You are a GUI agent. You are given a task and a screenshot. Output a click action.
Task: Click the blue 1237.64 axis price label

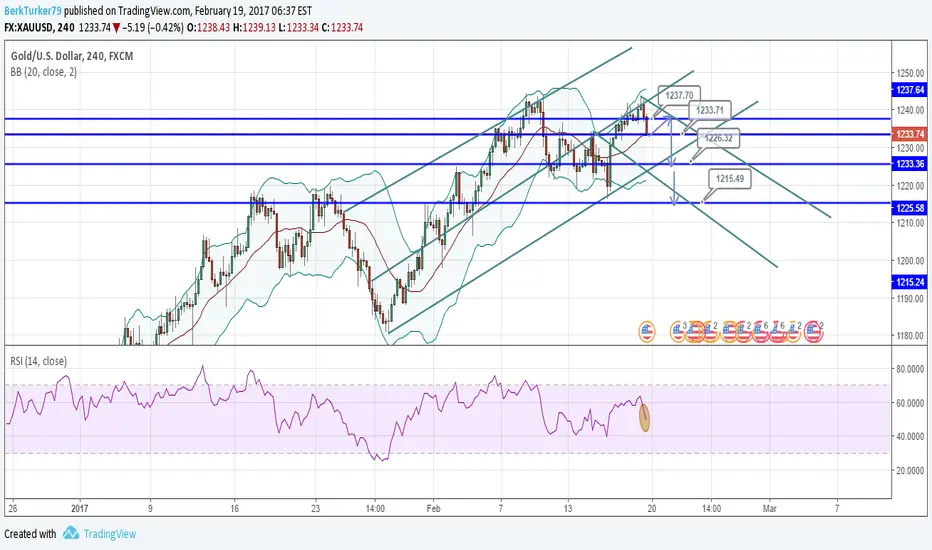pos(910,90)
